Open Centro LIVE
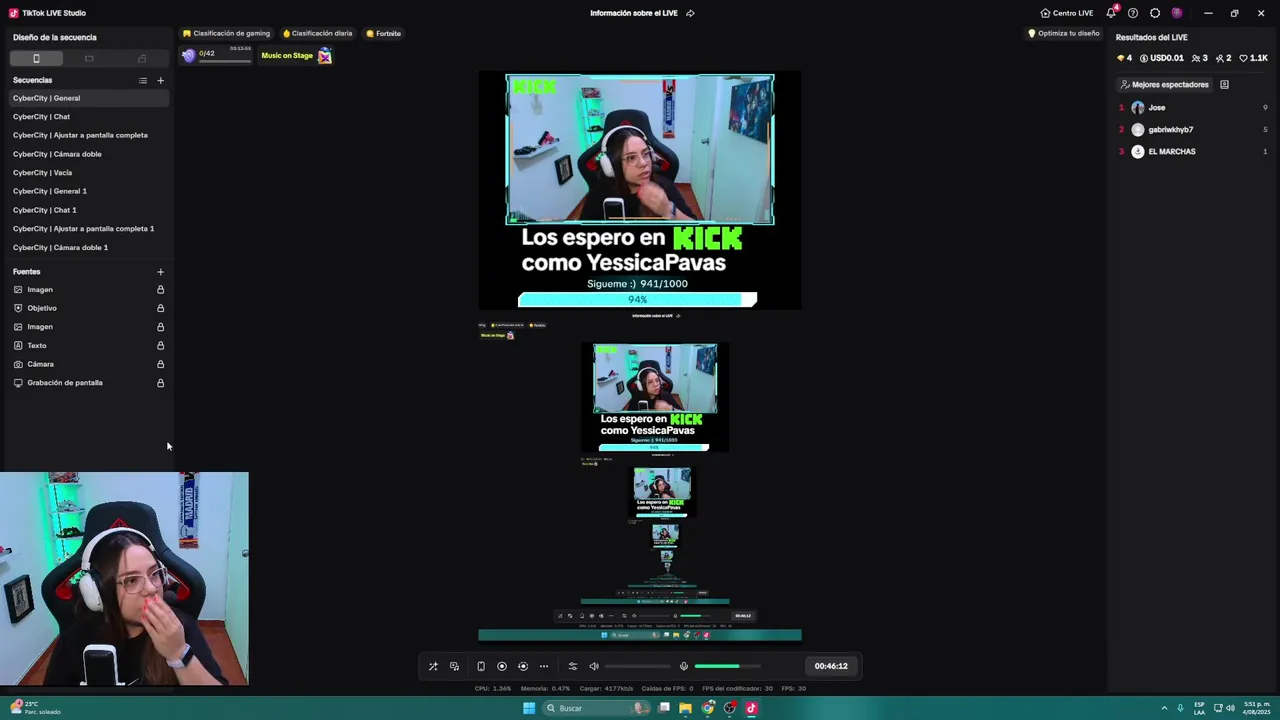The width and height of the screenshot is (1280, 720). 1067,13
